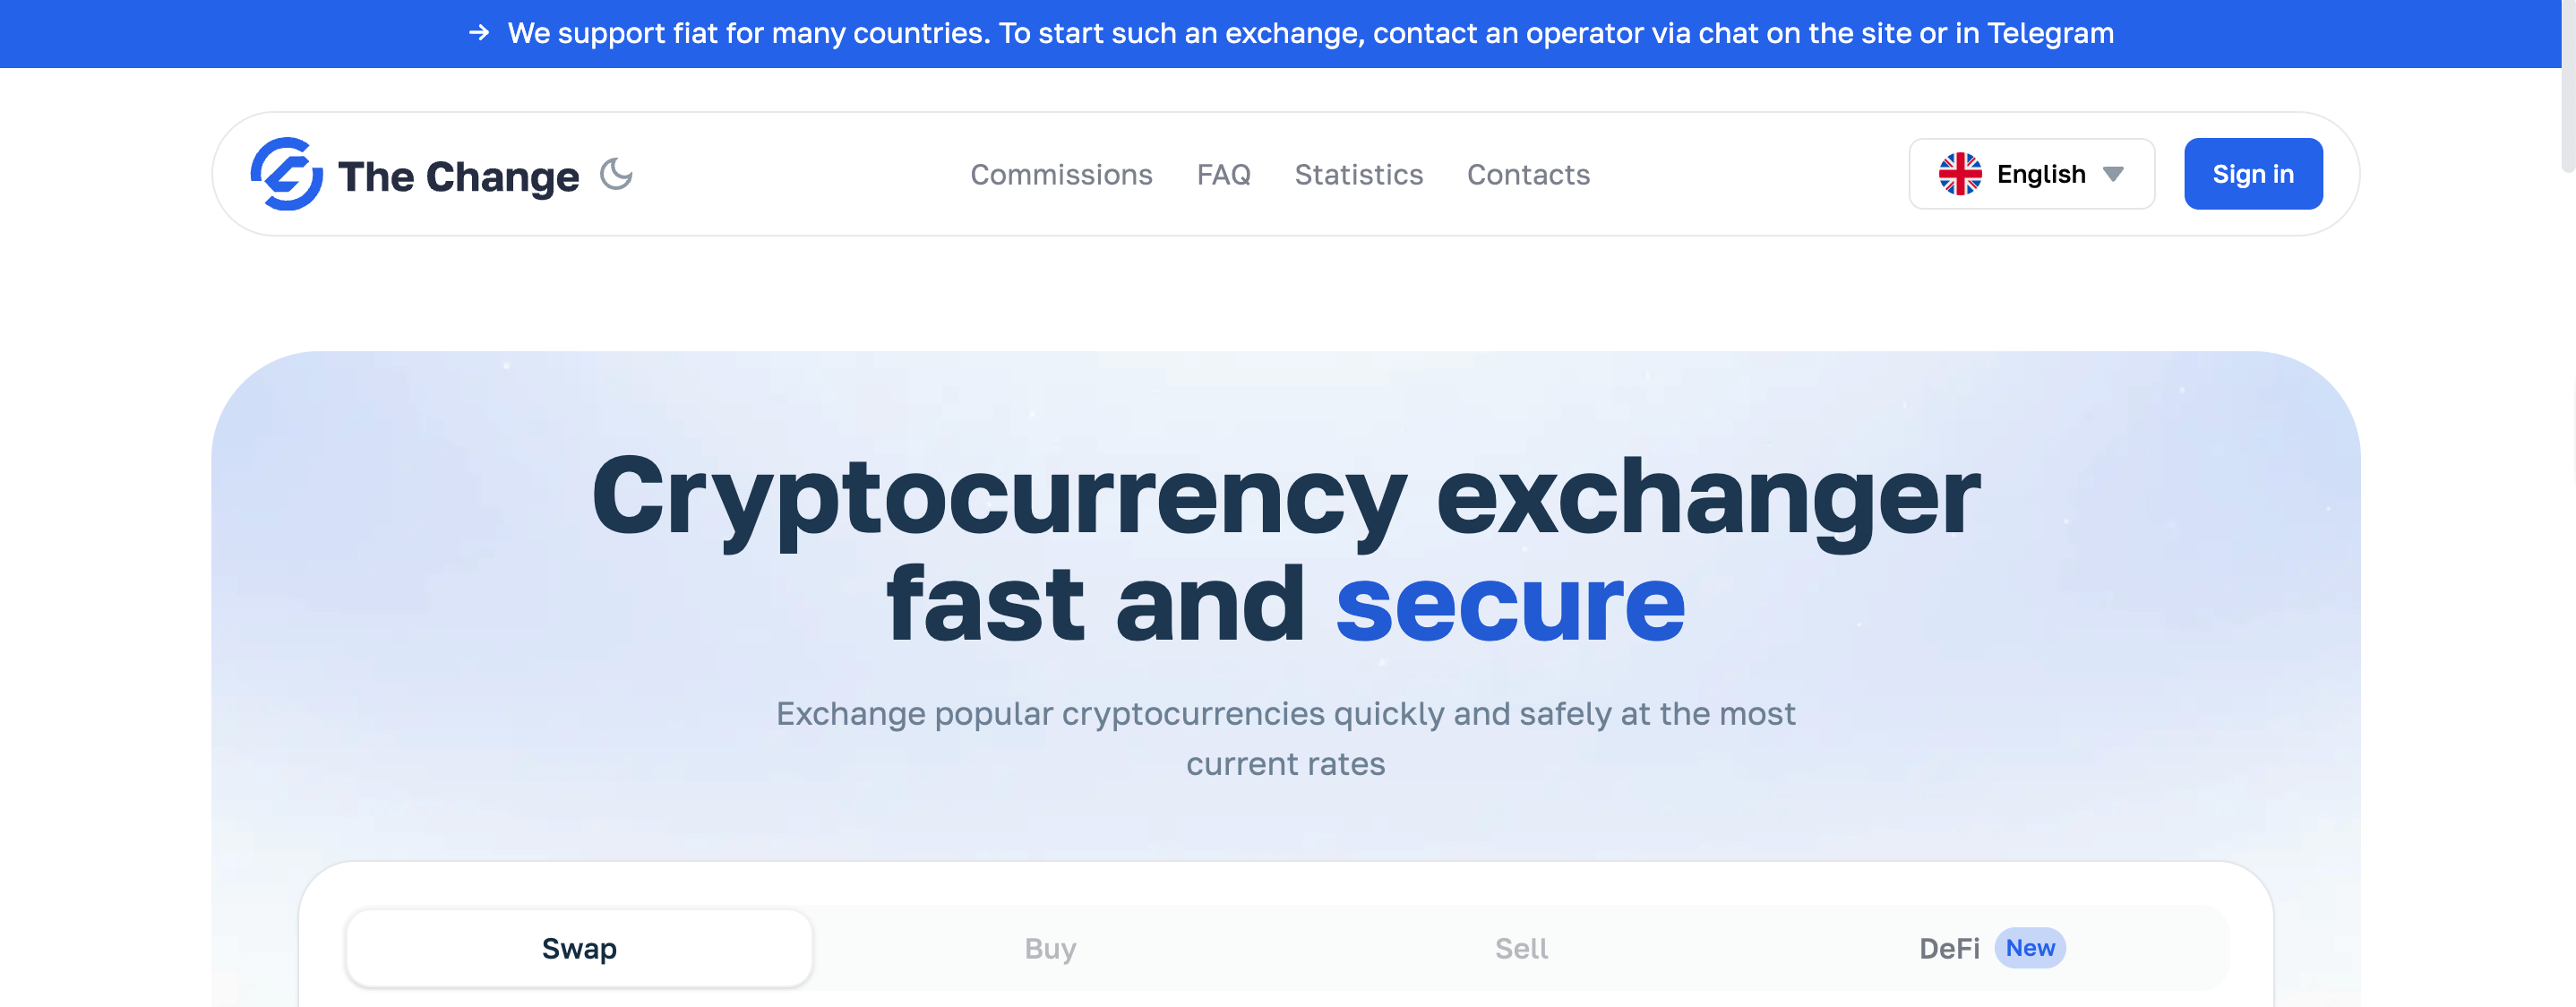Click the fiat support announcement banner text

1310,33
